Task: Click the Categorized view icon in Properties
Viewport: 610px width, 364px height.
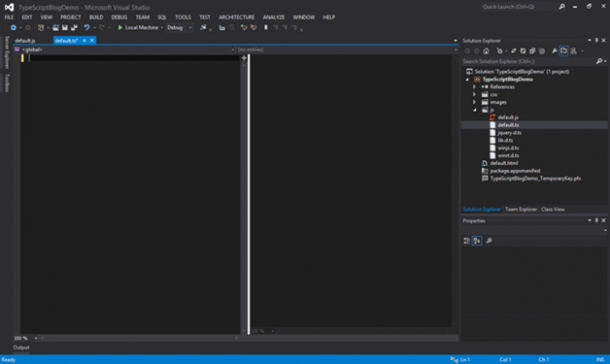Action: (x=467, y=241)
